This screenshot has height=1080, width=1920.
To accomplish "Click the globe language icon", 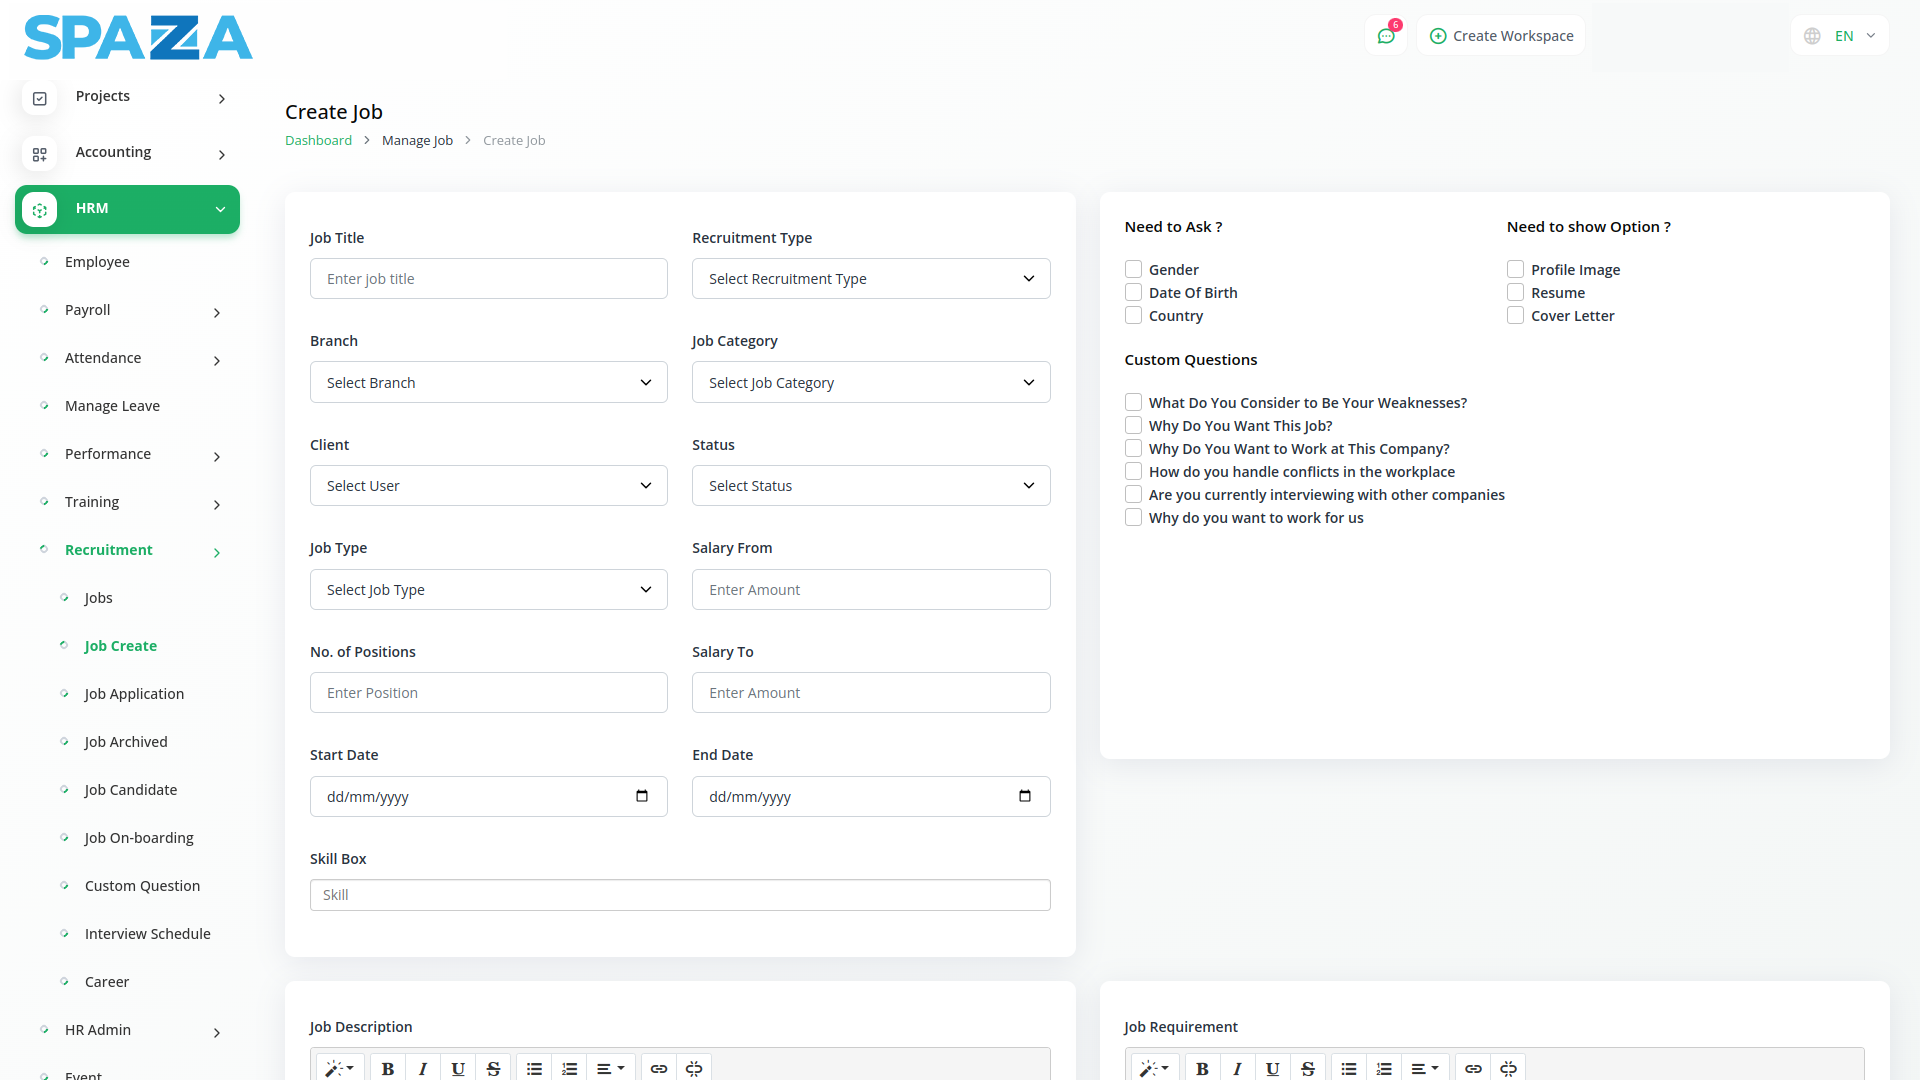I will pyautogui.click(x=1812, y=36).
